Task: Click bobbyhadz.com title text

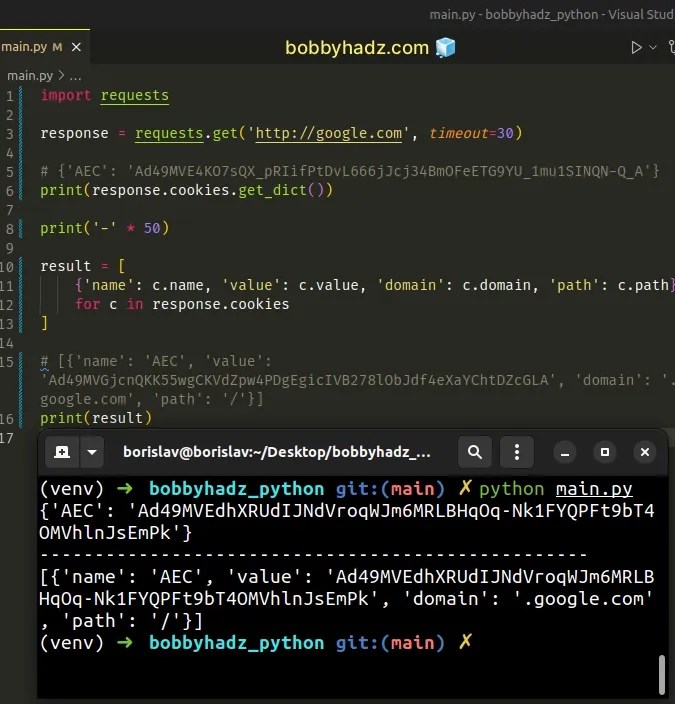Action: [x=357, y=48]
